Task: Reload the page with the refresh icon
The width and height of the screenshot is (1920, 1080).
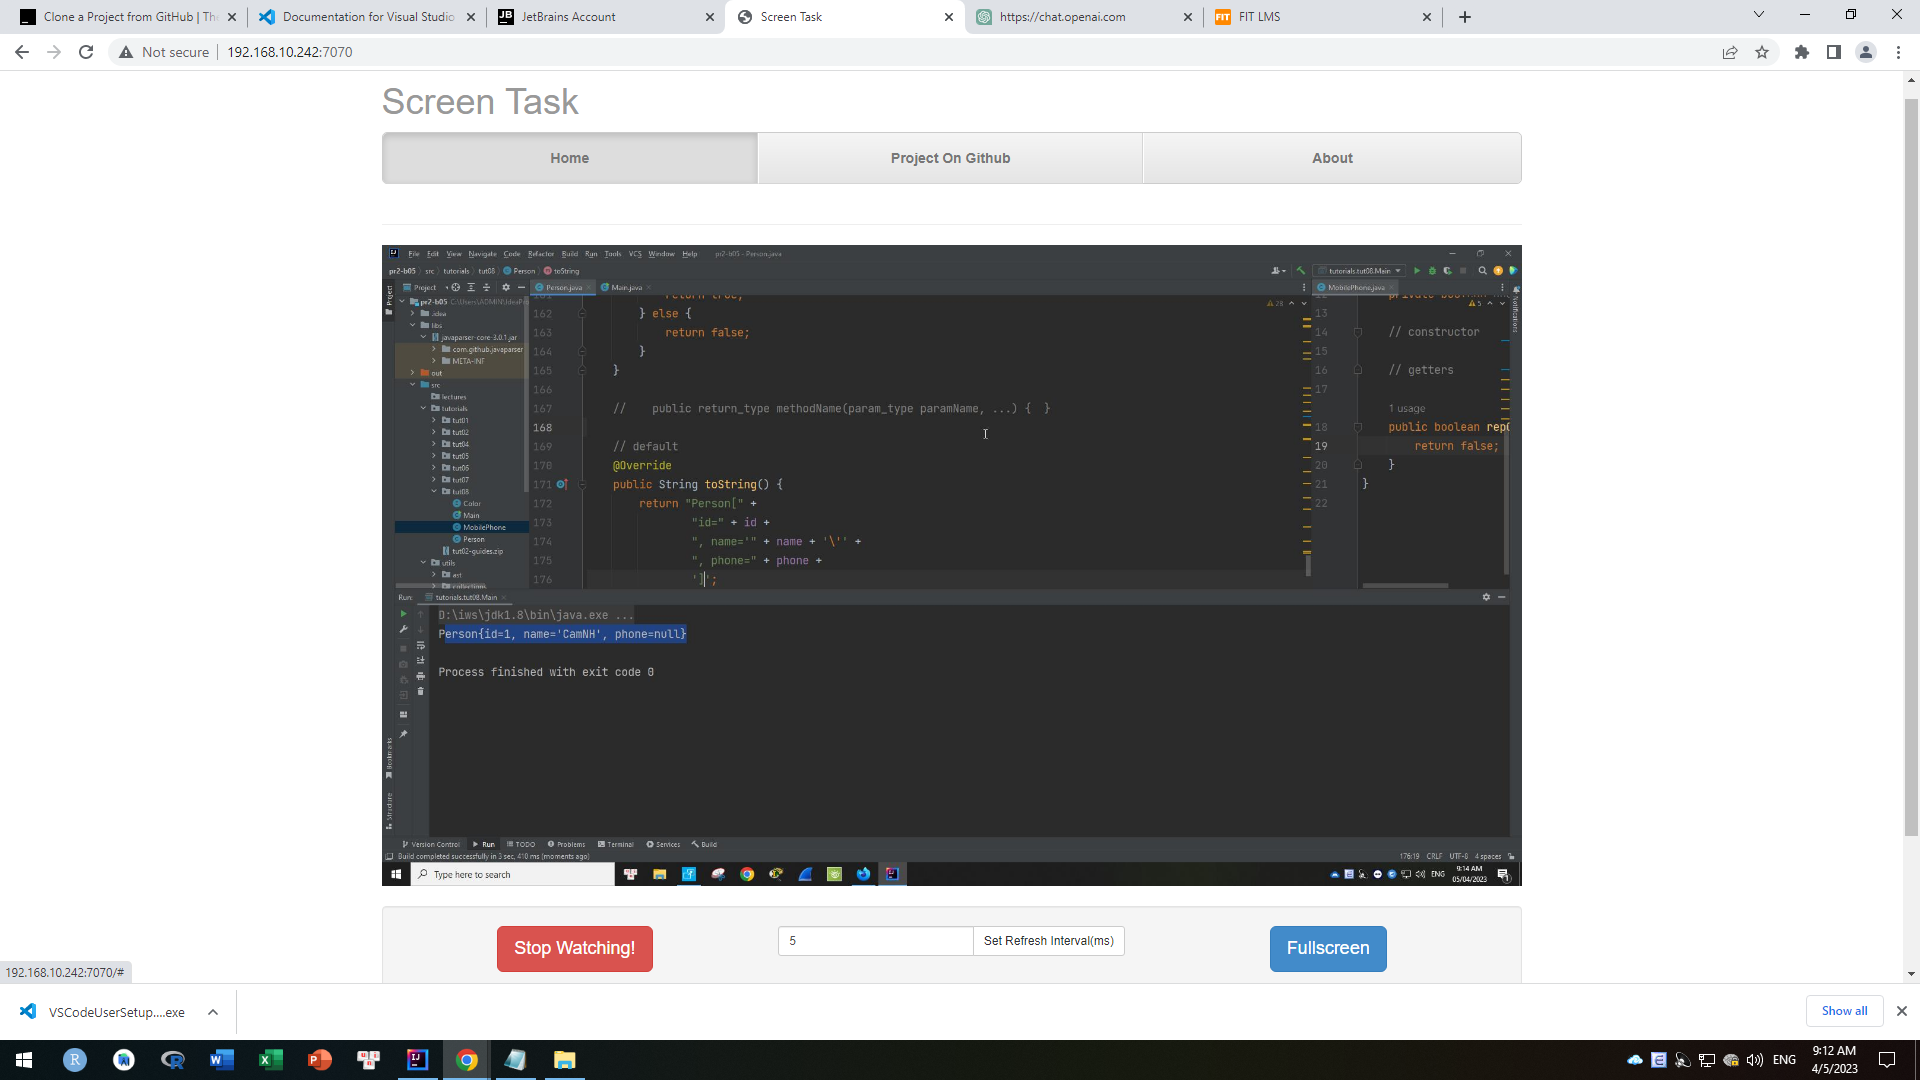Action: click(x=86, y=52)
